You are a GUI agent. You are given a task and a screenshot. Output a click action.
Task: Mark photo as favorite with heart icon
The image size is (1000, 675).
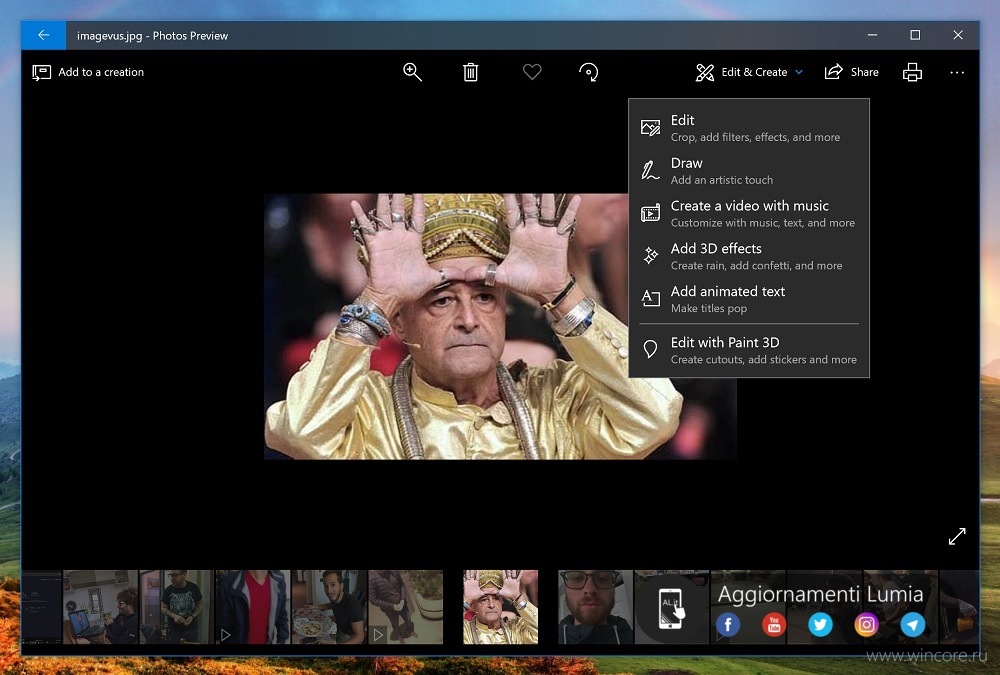click(532, 72)
